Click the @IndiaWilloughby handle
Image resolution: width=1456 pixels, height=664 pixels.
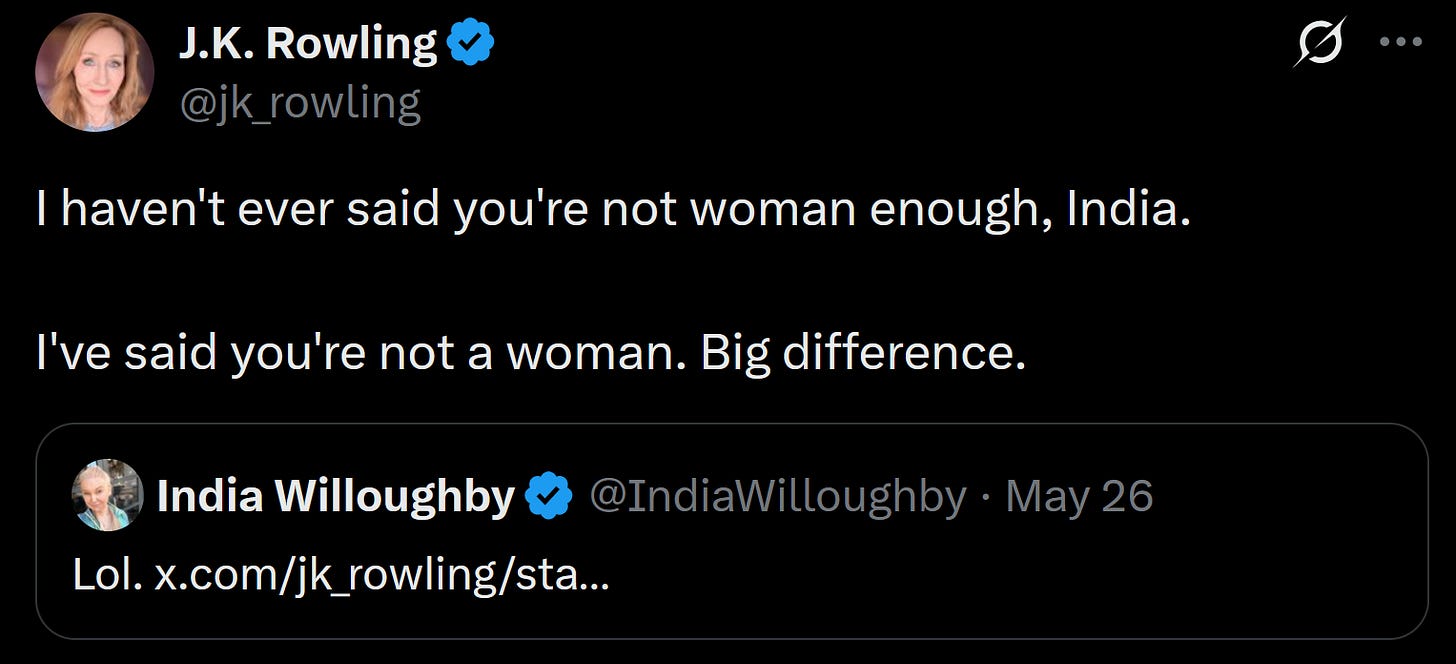(778, 497)
